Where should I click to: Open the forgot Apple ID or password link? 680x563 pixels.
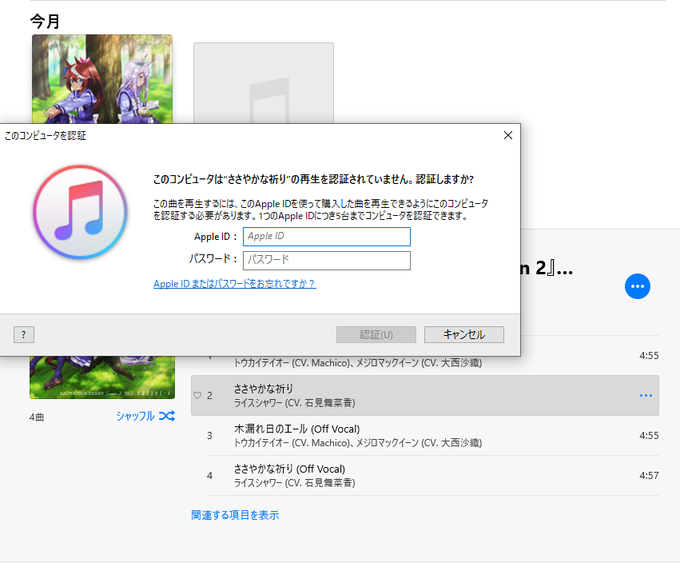pyautogui.click(x=235, y=284)
